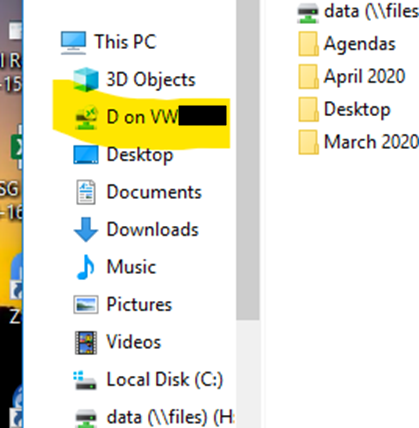Click the Pictures landscape icon
419x428 pixels.
click(86, 304)
